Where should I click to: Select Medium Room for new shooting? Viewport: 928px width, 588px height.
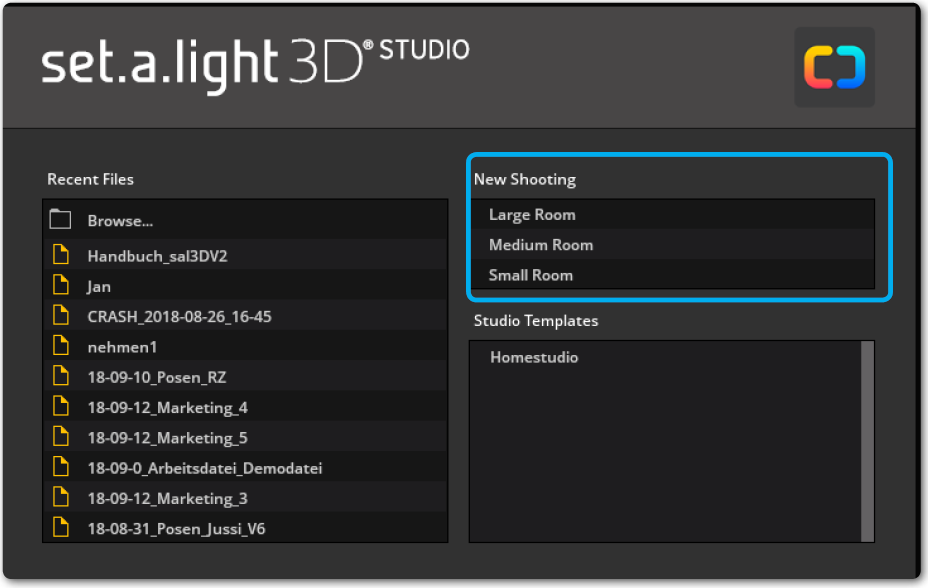pos(541,245)
